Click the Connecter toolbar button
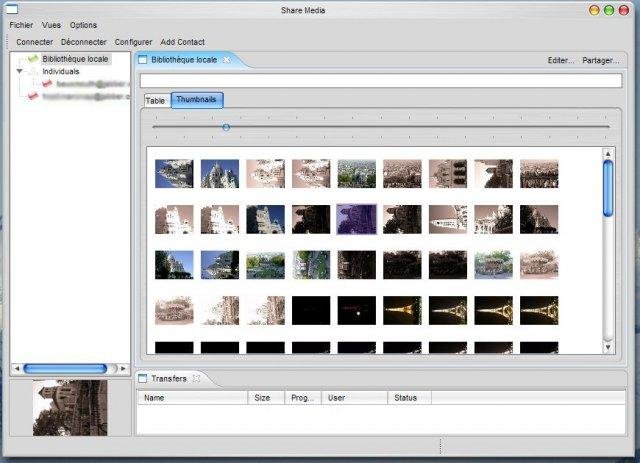This screenshot has width=640, height=463. pos(35,42)
